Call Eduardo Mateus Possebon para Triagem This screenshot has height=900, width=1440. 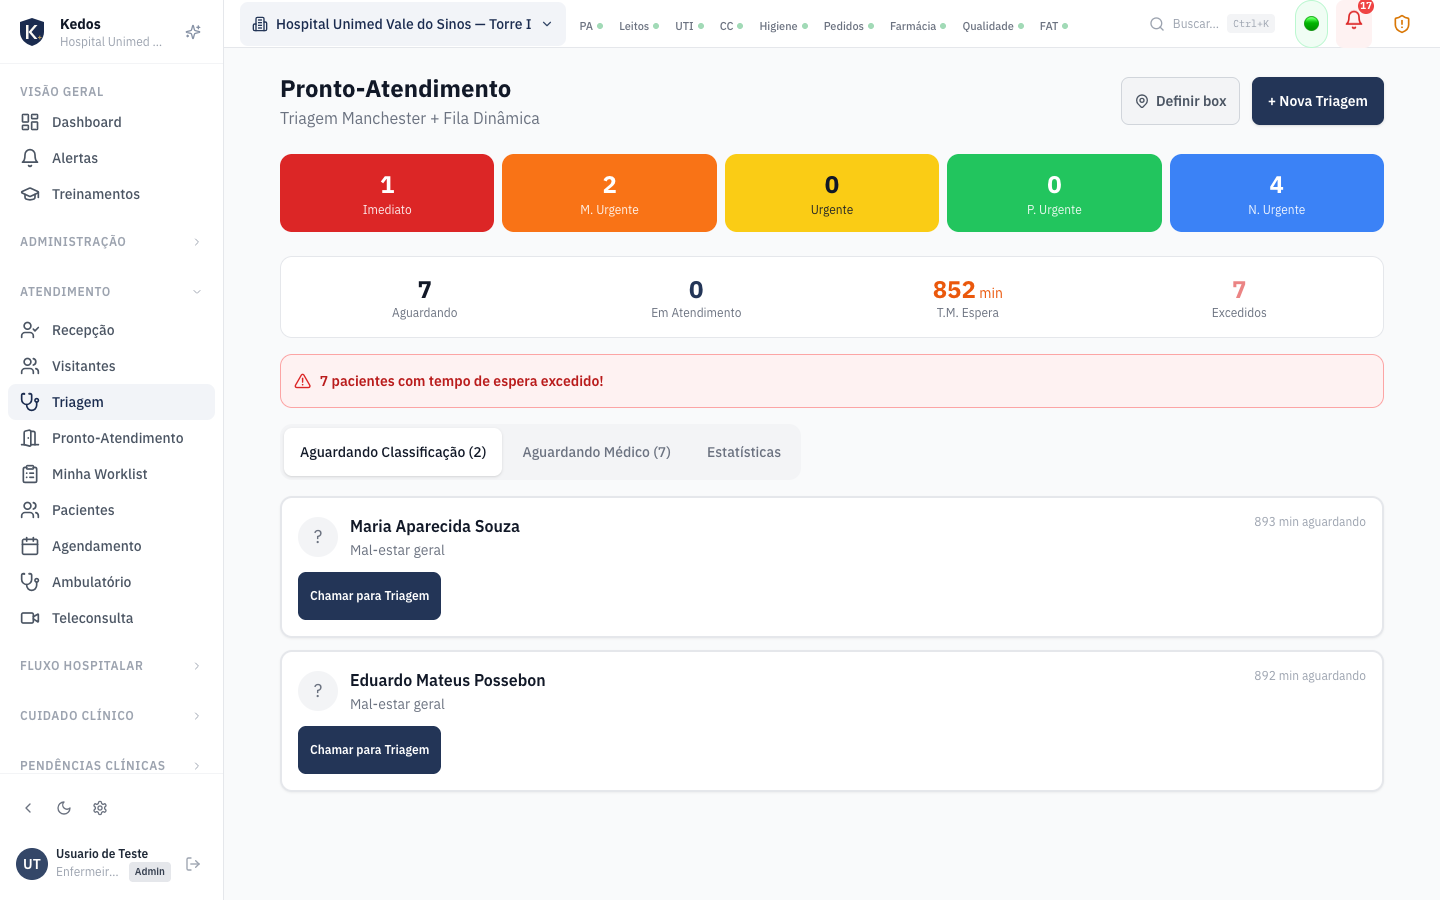[369, 750]
